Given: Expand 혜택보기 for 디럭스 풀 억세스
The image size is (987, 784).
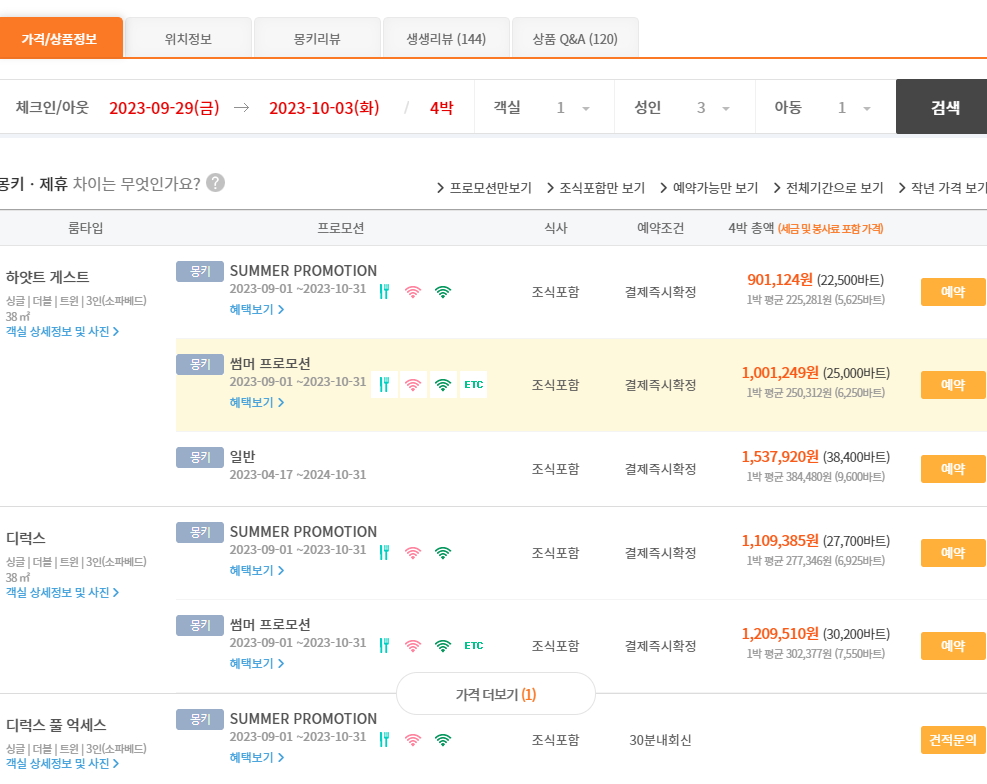Looking at the screenshot, I should (257, 758).
